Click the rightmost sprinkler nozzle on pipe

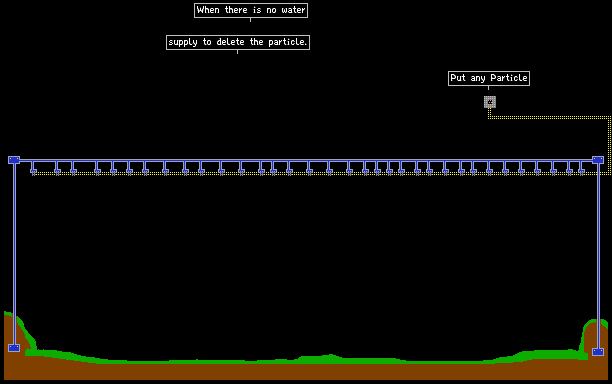click(582, 171)
